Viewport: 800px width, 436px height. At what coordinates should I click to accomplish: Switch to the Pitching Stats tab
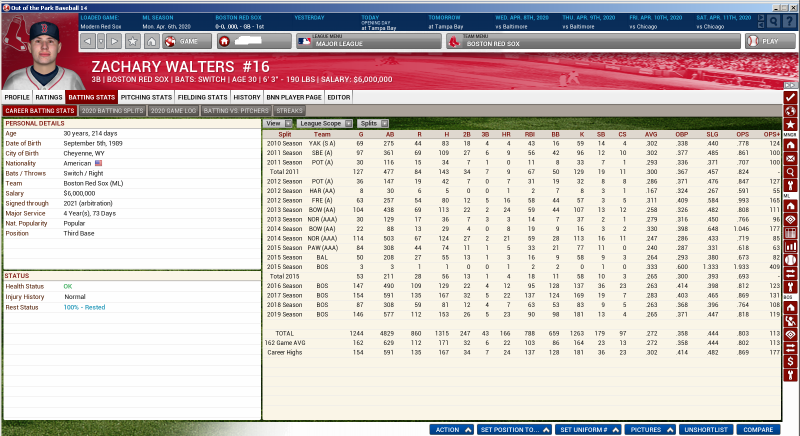pyautogui.click(x=146, y=97)
